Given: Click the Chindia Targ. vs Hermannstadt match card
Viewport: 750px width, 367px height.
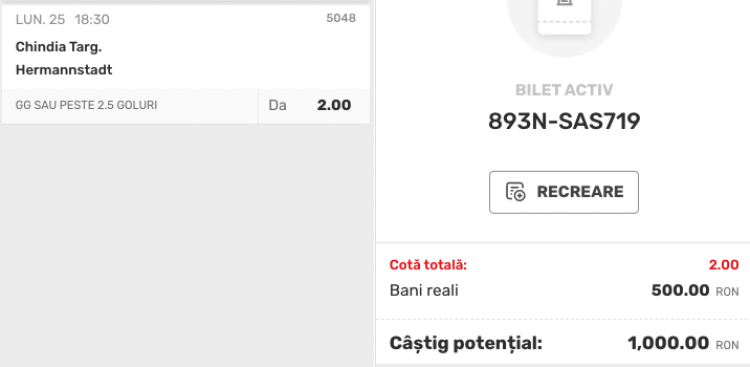Looking at the screenshot, I should point(186,65).
